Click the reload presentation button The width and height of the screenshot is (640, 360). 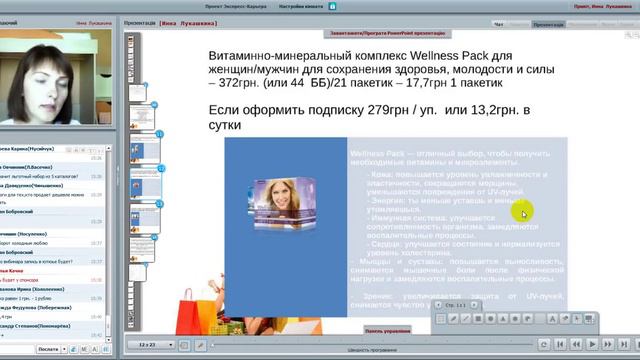pyautogui.click(x=544, y=345)
